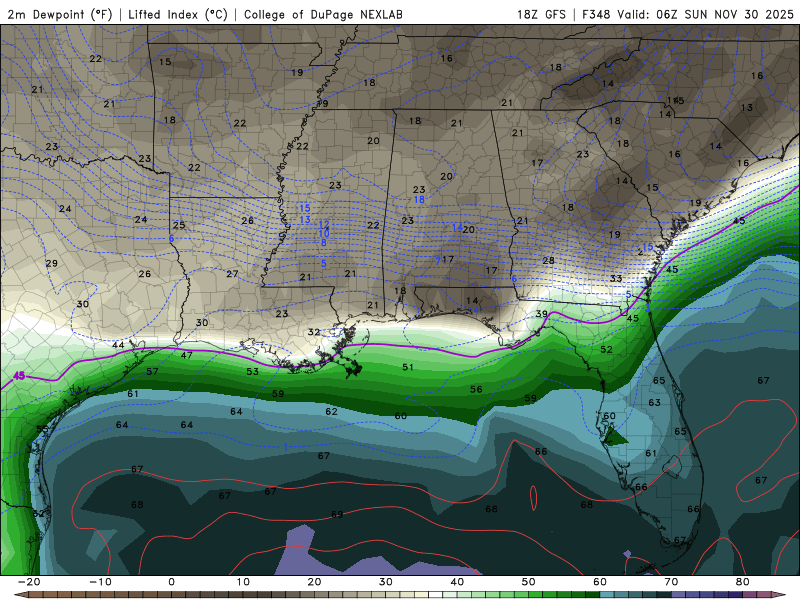The height and width of the screenshot is (600, 800).
Task: Click the '40' color scale label
Action: pos(457,582)
